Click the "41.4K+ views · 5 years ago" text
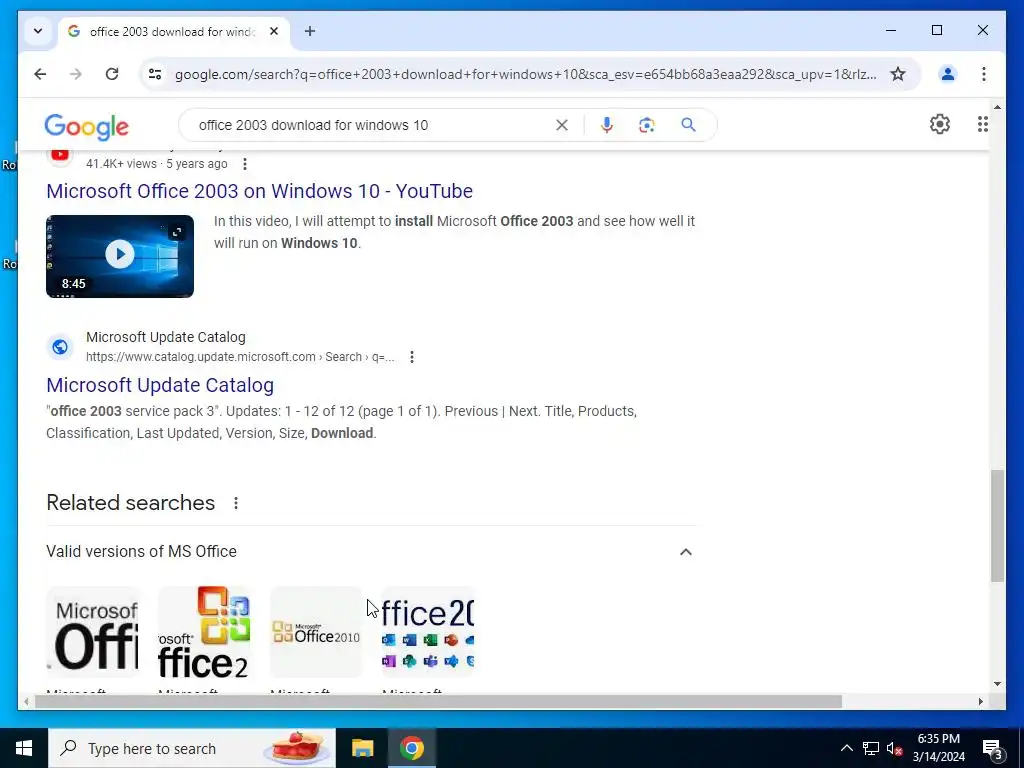The width and height of the screenshot is (1024, 768). pos(157,164)
